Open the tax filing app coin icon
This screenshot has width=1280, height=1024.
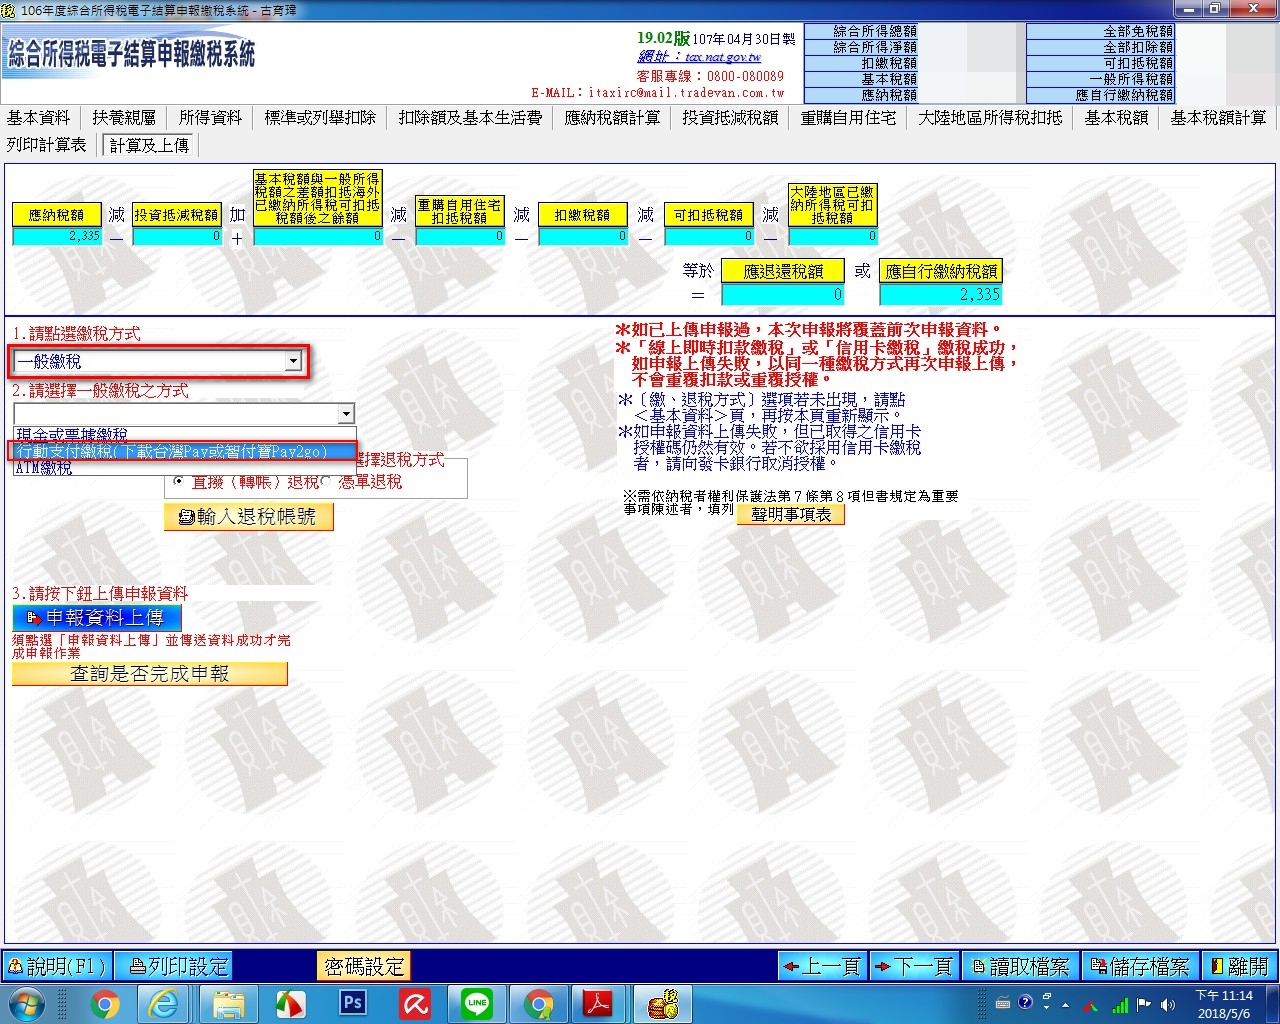(x=661, y=1002)
